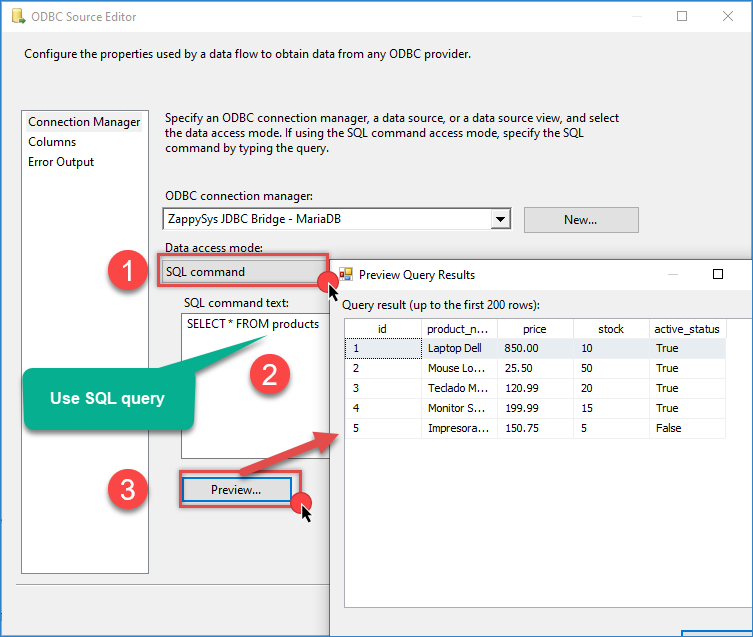The image size is (753, 637).
Task: Open the ODBC connection manager dropdown
Action: (x=500, y=219)
